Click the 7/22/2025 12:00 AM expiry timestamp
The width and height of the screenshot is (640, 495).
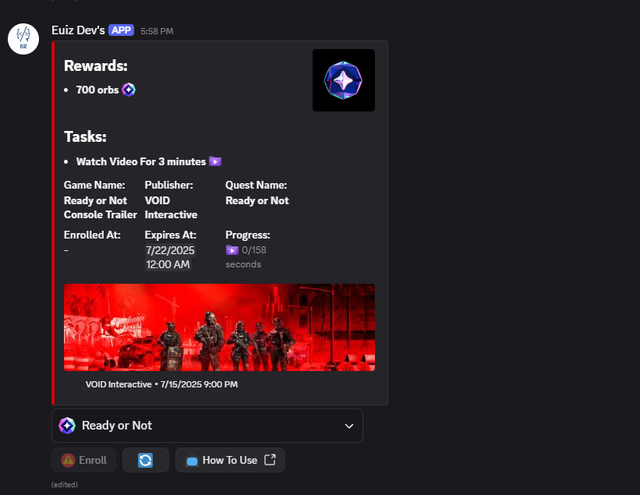pyautogui.click(x=170, y=257)
